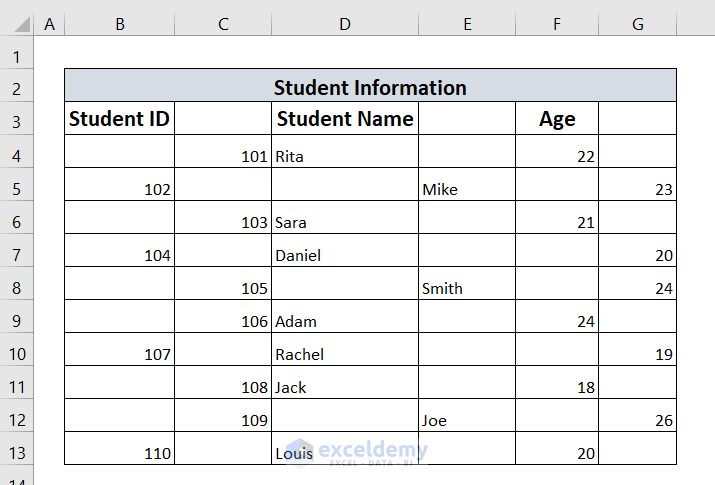
Task: Click the Select All corner triangle
Action: (x=17, y=23)
